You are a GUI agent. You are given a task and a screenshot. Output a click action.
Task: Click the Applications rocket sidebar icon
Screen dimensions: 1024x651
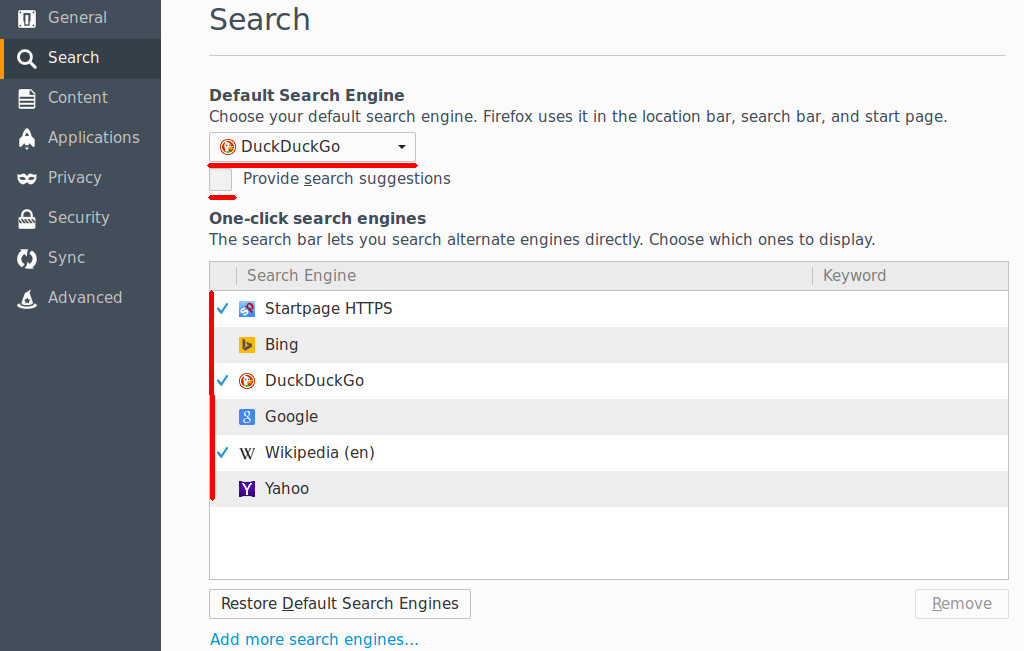[27, 138]
